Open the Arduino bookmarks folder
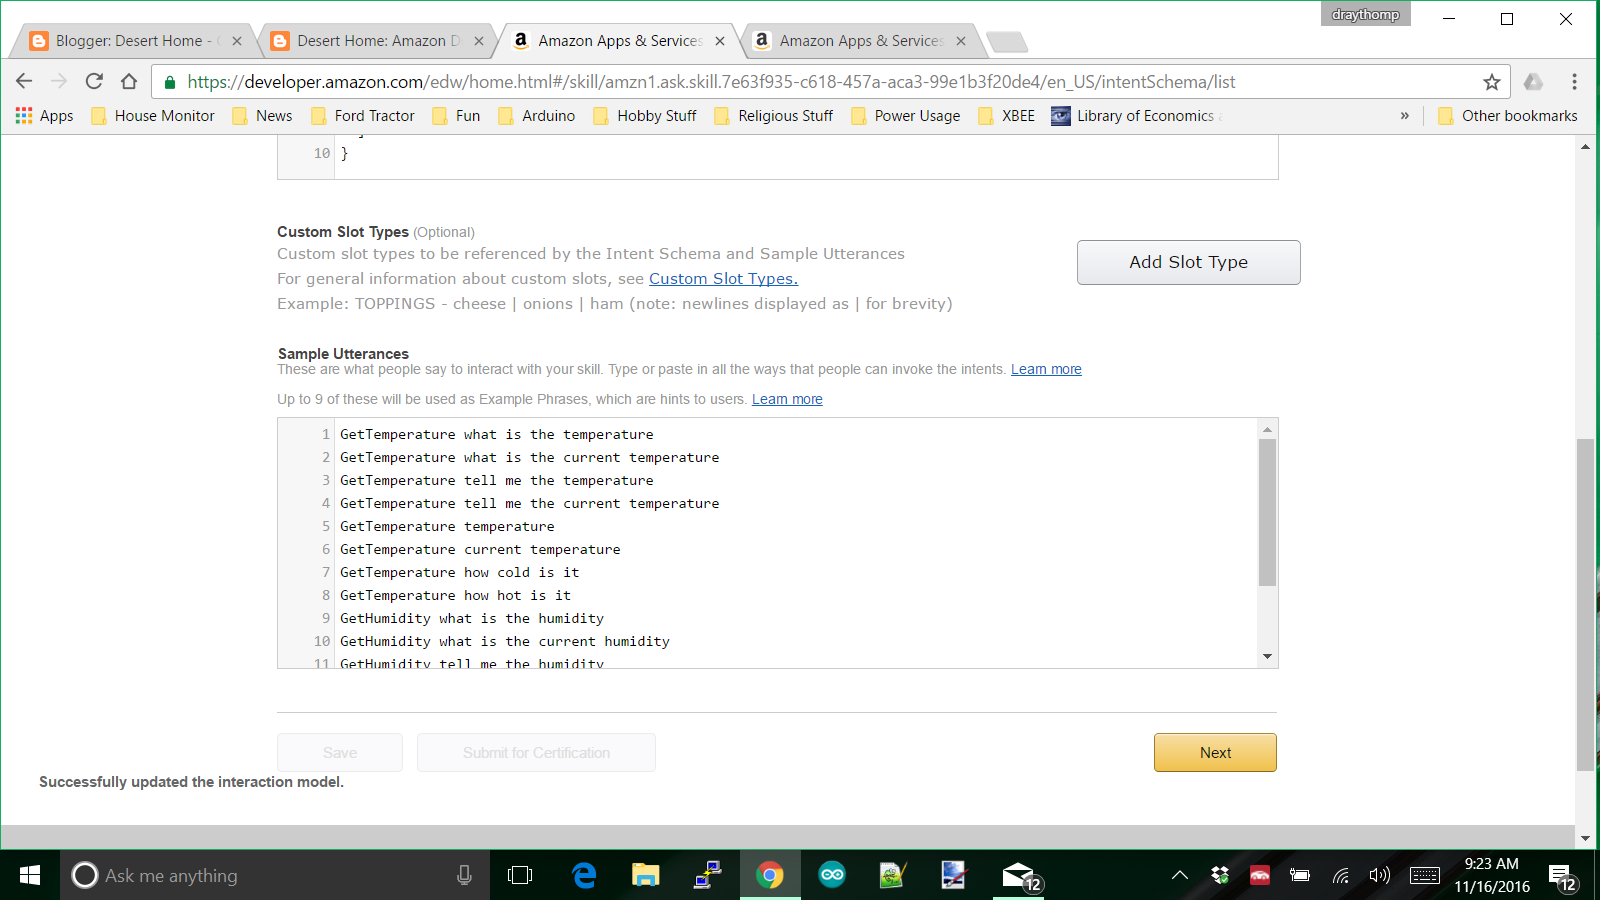This screenshot has width=1600, height=900. 546,115
